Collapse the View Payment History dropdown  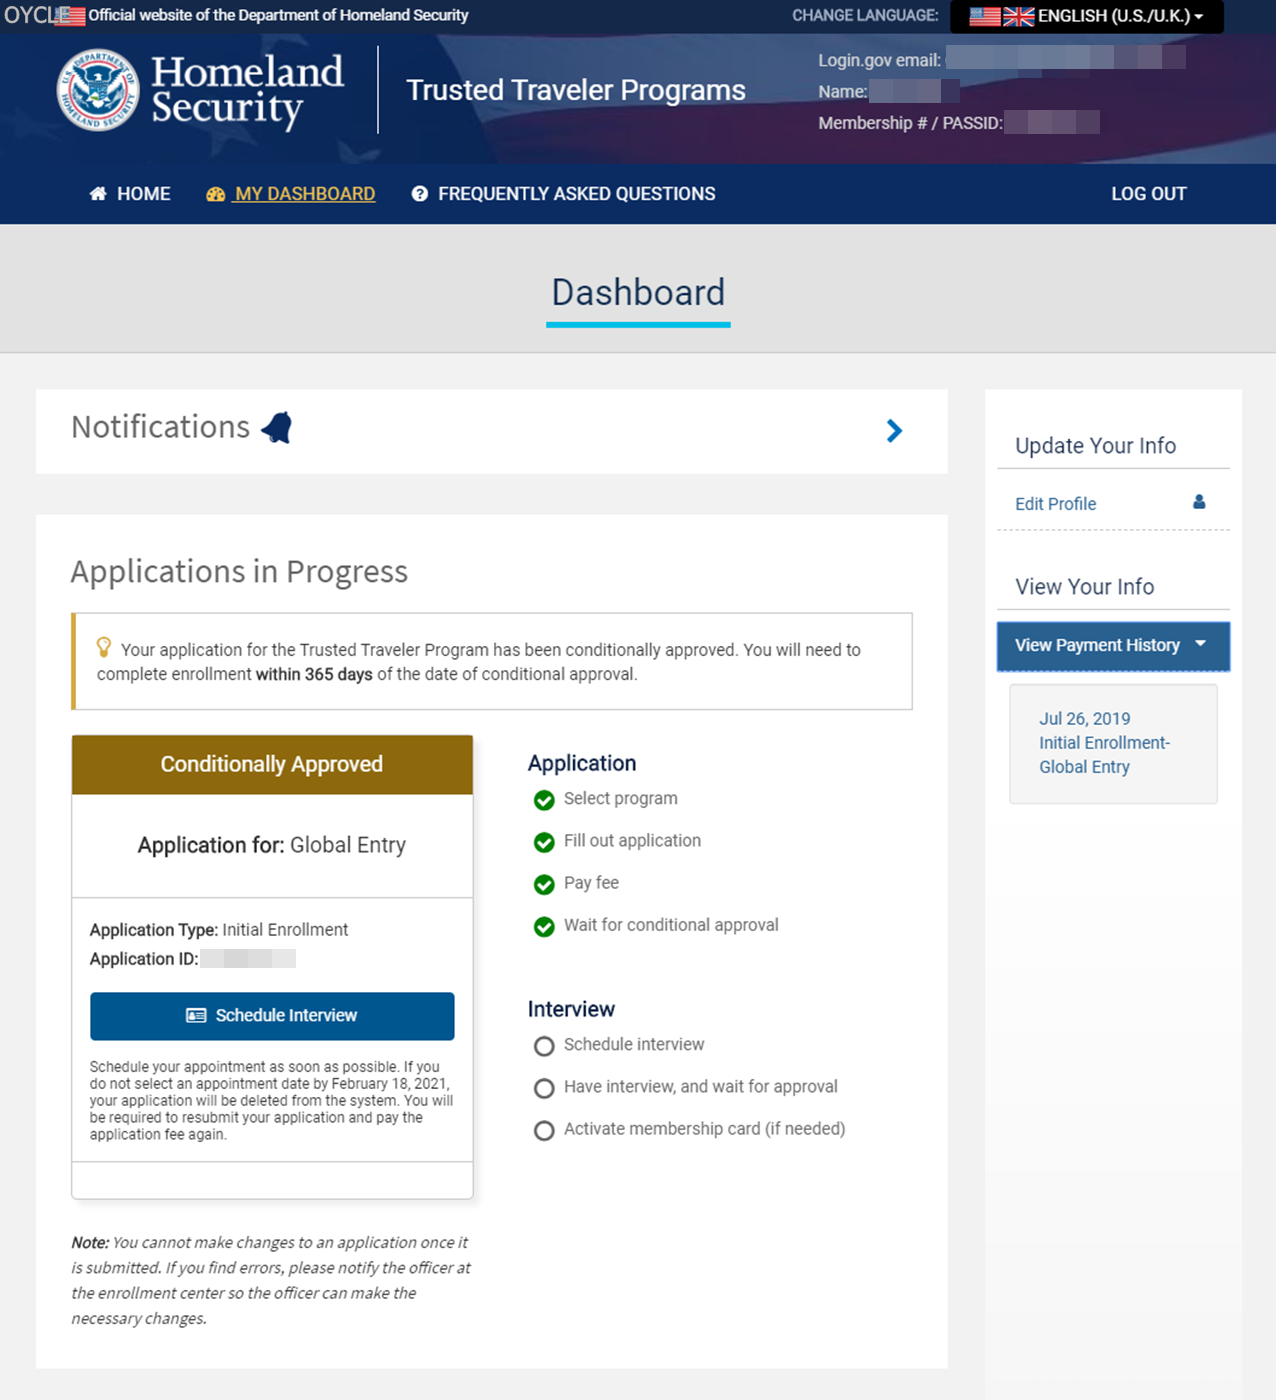[x=1113, y=646]
